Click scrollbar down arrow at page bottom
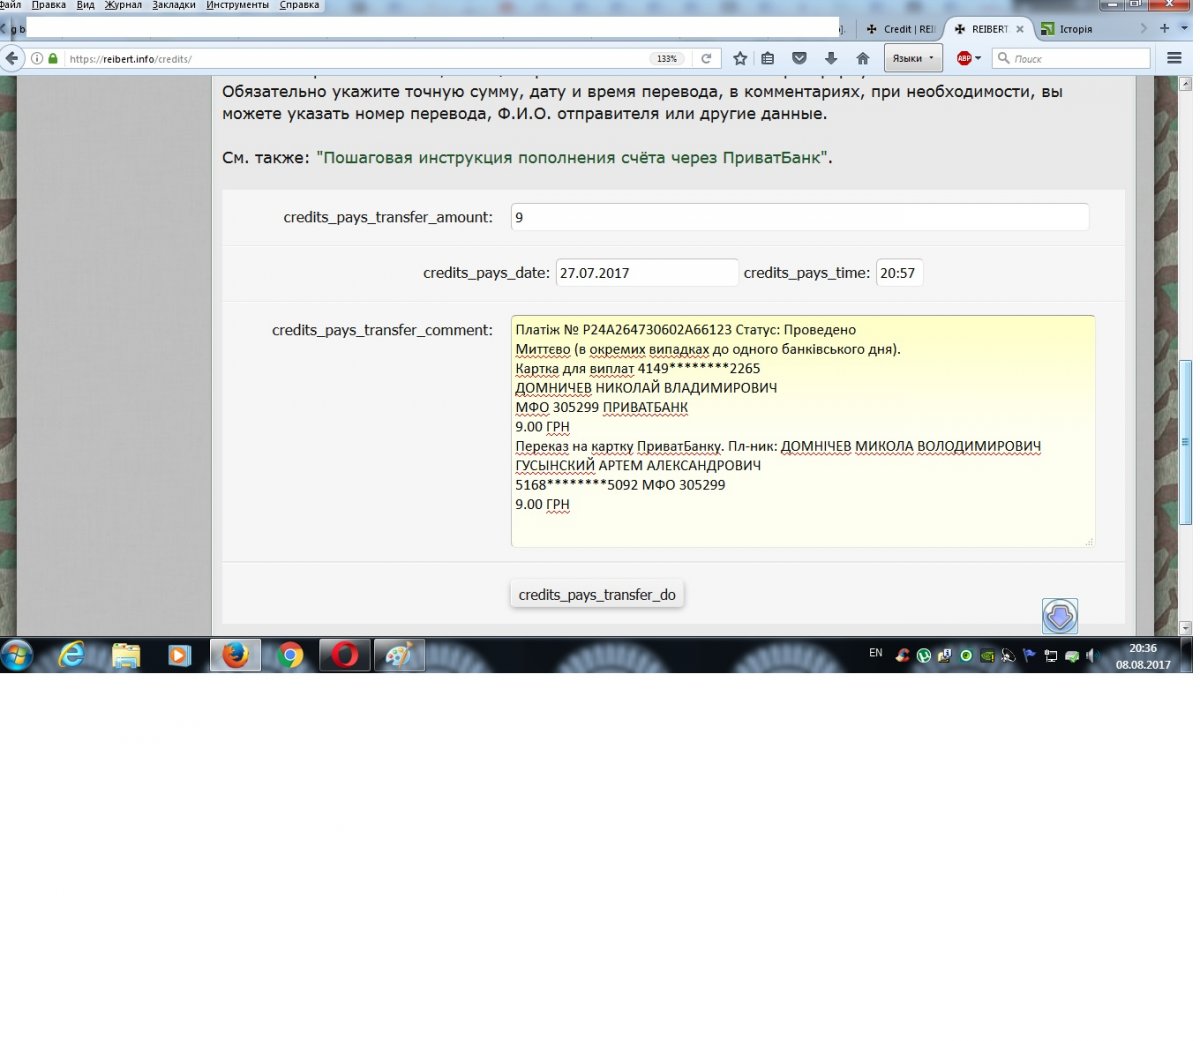1200x1041 pixels. (x=1186, y=628)
